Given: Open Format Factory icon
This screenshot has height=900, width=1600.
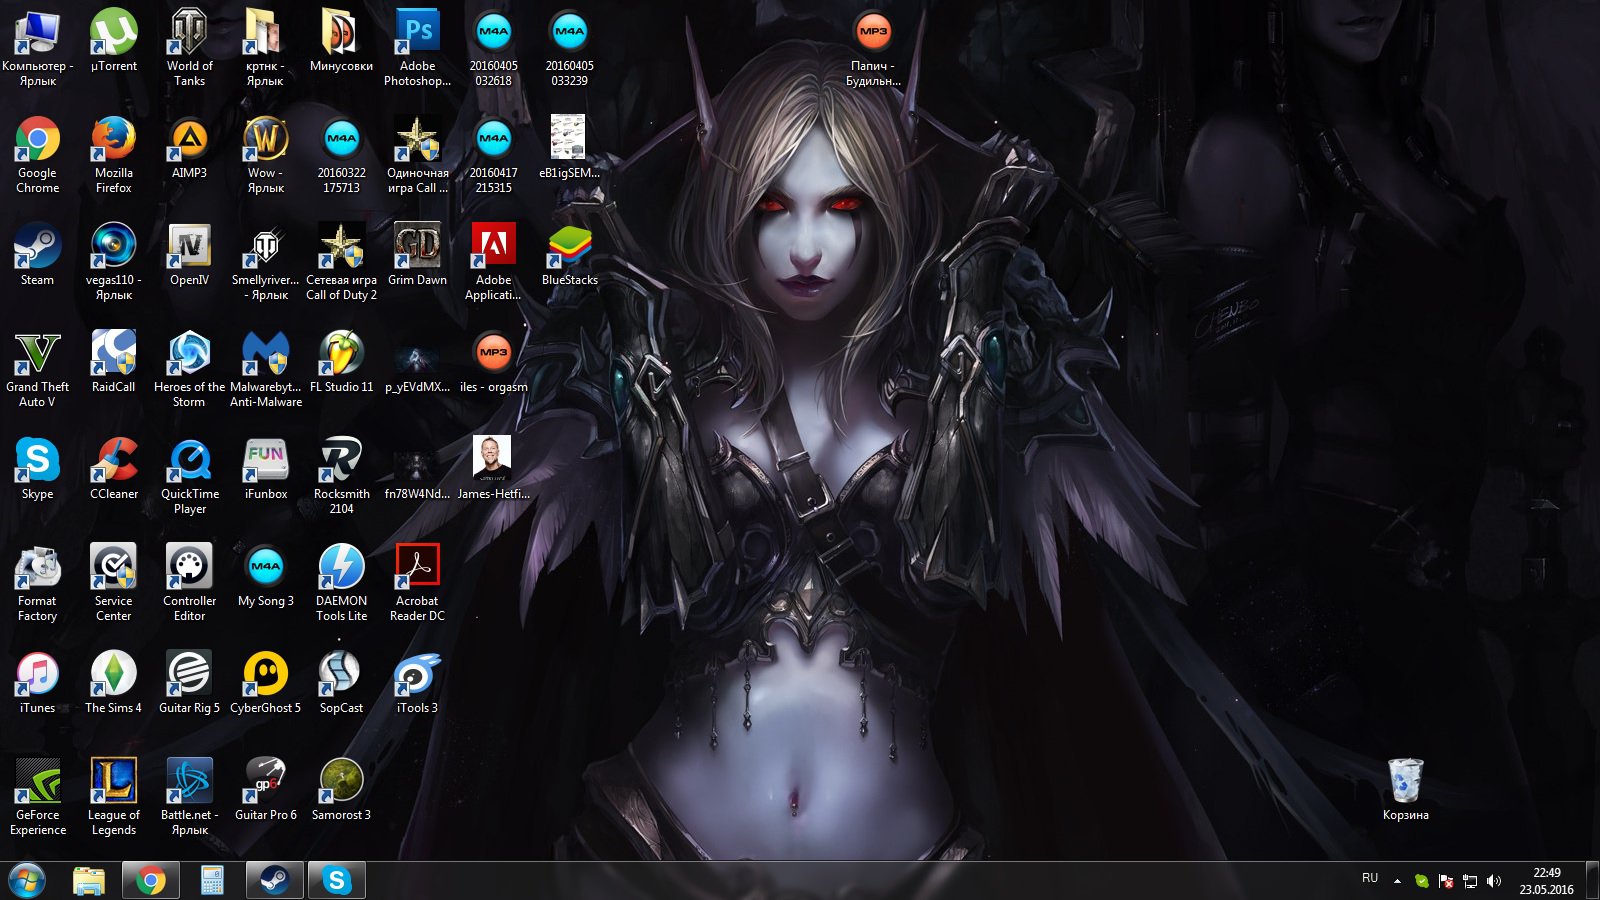Looking at the screenshot, I should tap(37, 567).
